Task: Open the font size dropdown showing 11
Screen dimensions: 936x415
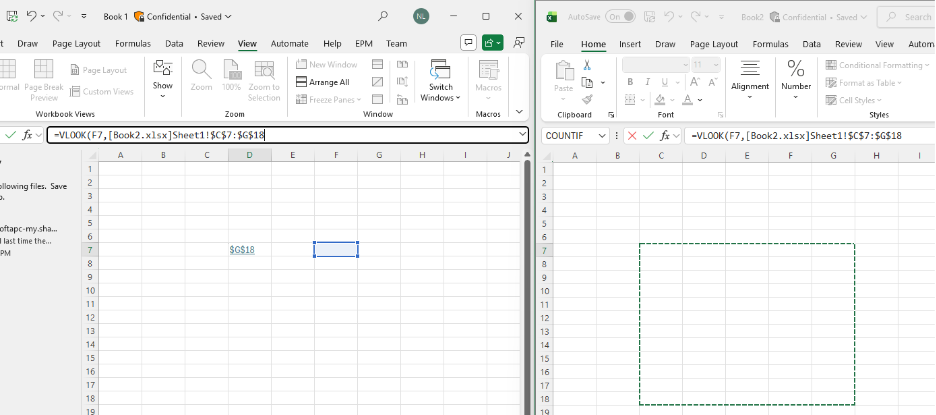Action: point(716,64)
